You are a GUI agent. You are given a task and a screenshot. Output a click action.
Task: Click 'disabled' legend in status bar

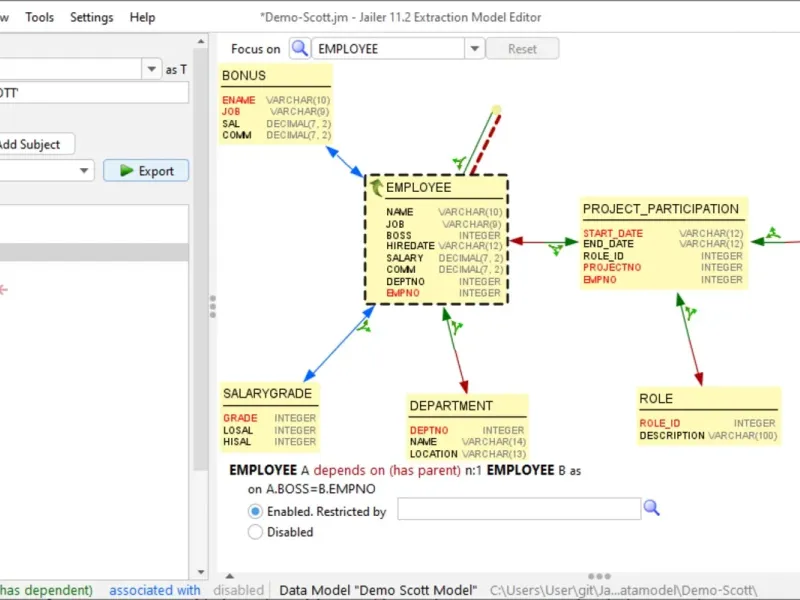click(238, 590)
